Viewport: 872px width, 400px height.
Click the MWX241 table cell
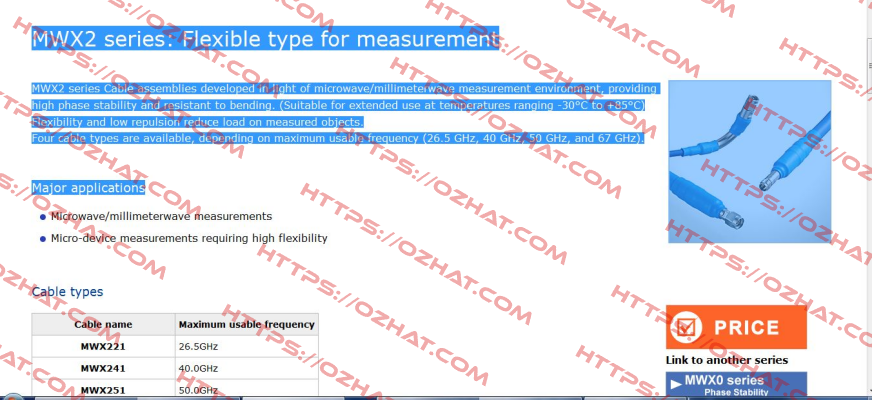click(103, 368)
